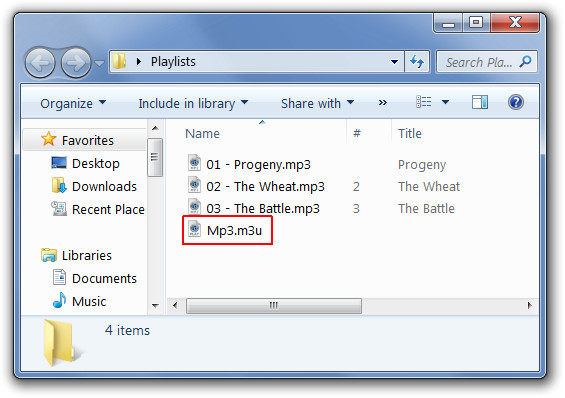Click the Forward navigation arrow

pyautogui.click(x=76, y=63)
